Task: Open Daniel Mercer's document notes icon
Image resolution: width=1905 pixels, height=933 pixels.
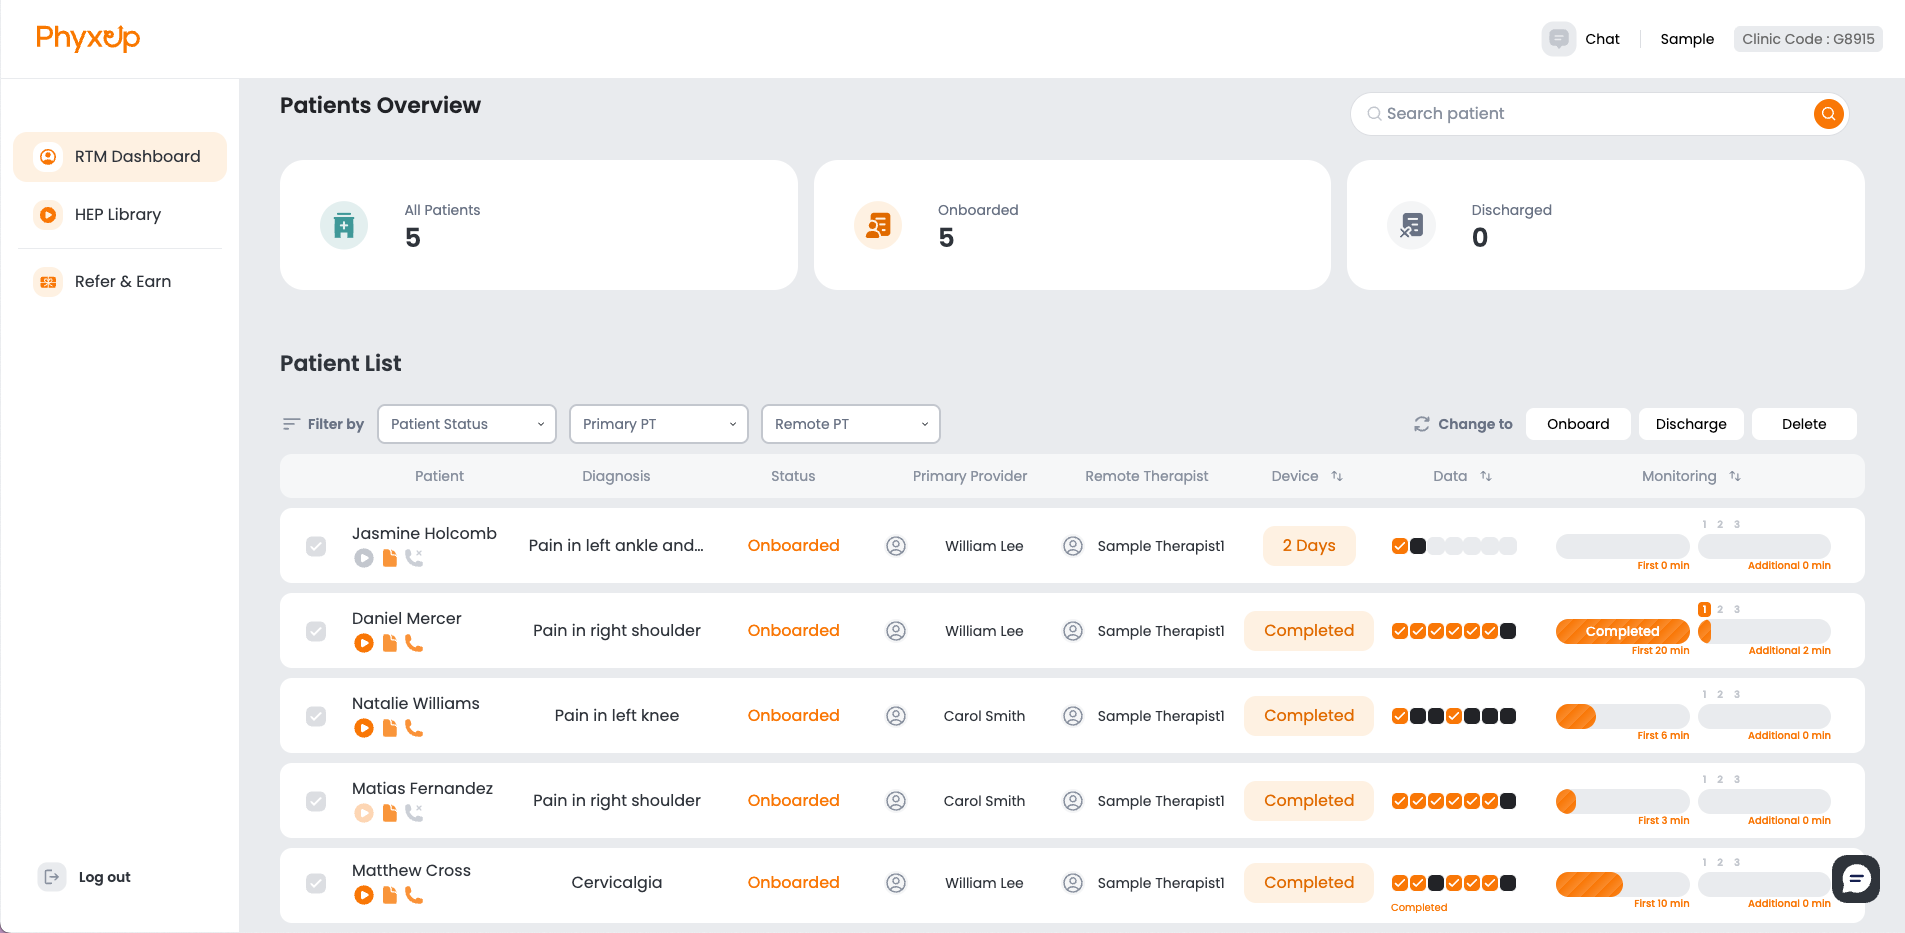Action: coord(390,643)
